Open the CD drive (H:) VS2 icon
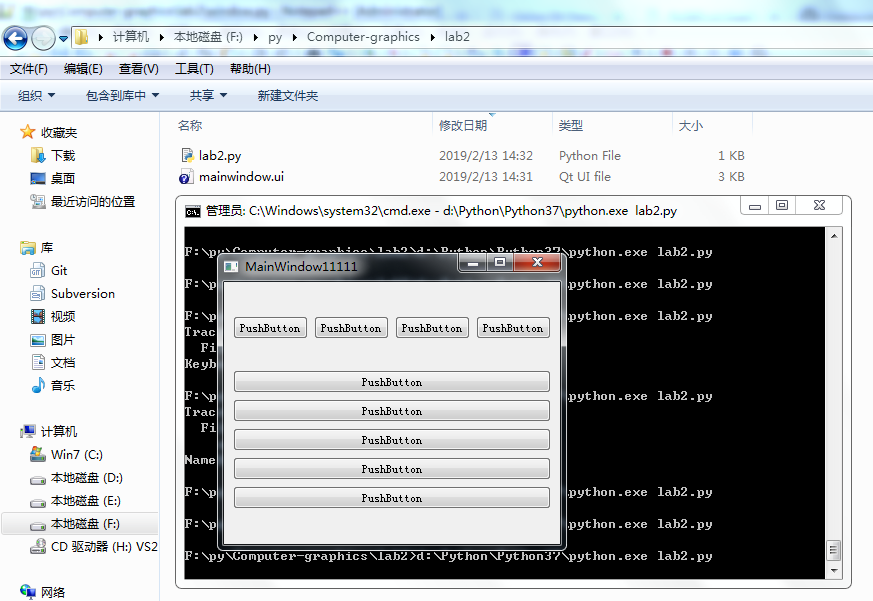873x601 pixels. (37, 546)
